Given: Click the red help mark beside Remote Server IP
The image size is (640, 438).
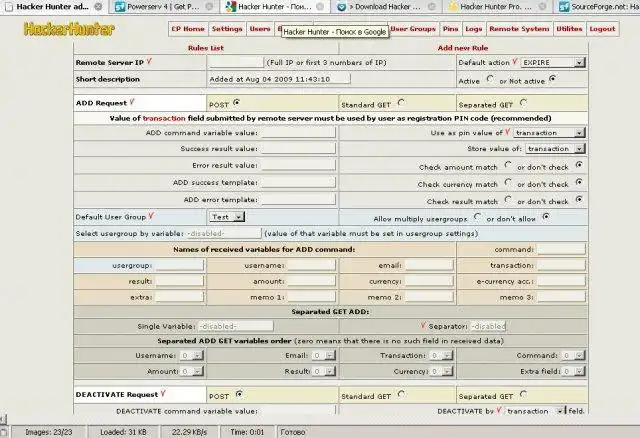Looking at the screenshot, I should pos(149,61).
